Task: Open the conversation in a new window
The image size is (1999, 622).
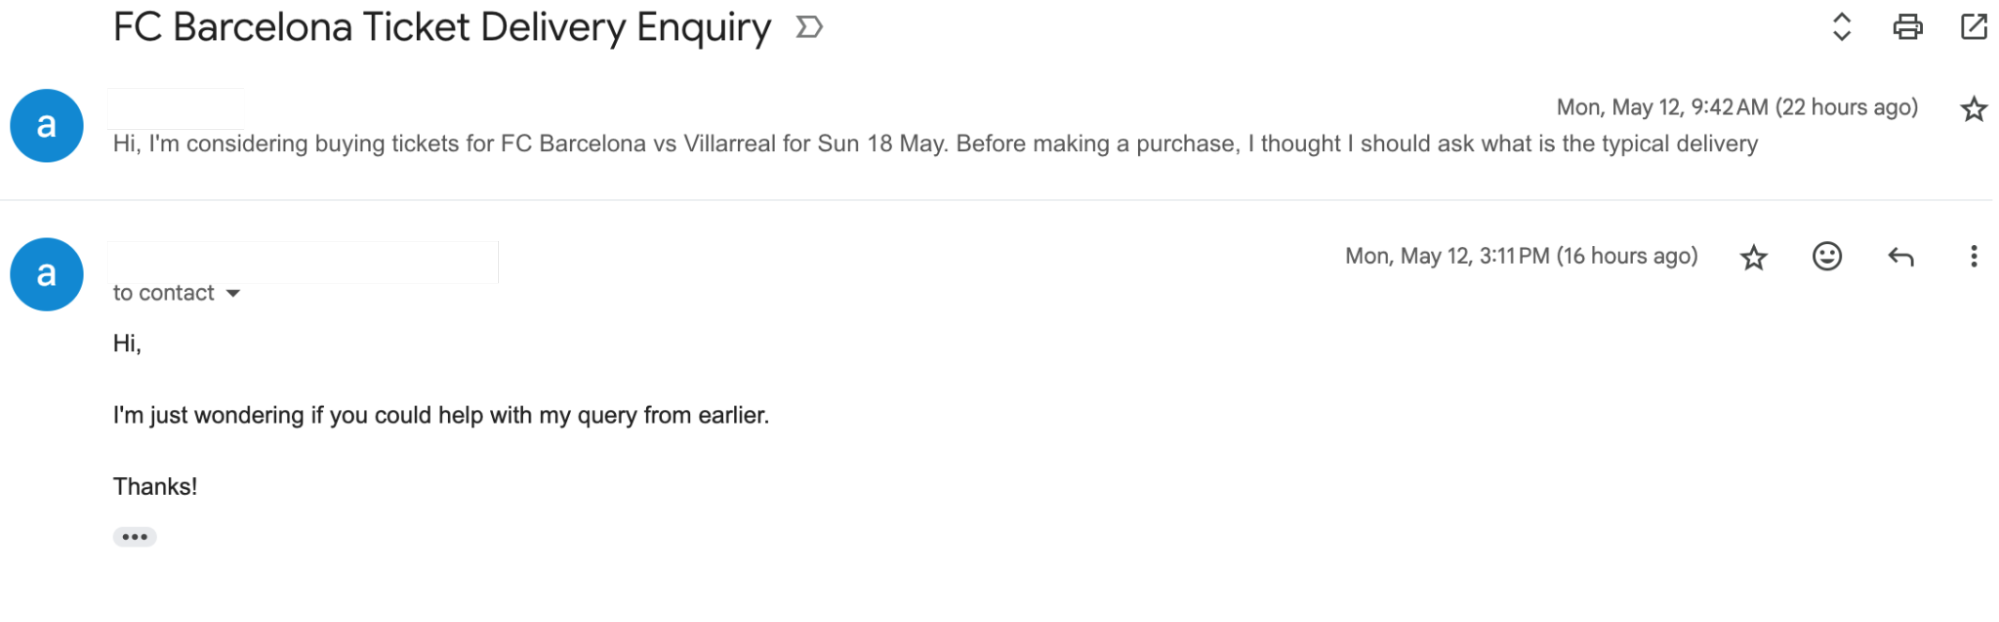Action: (x=1973, y=27)
